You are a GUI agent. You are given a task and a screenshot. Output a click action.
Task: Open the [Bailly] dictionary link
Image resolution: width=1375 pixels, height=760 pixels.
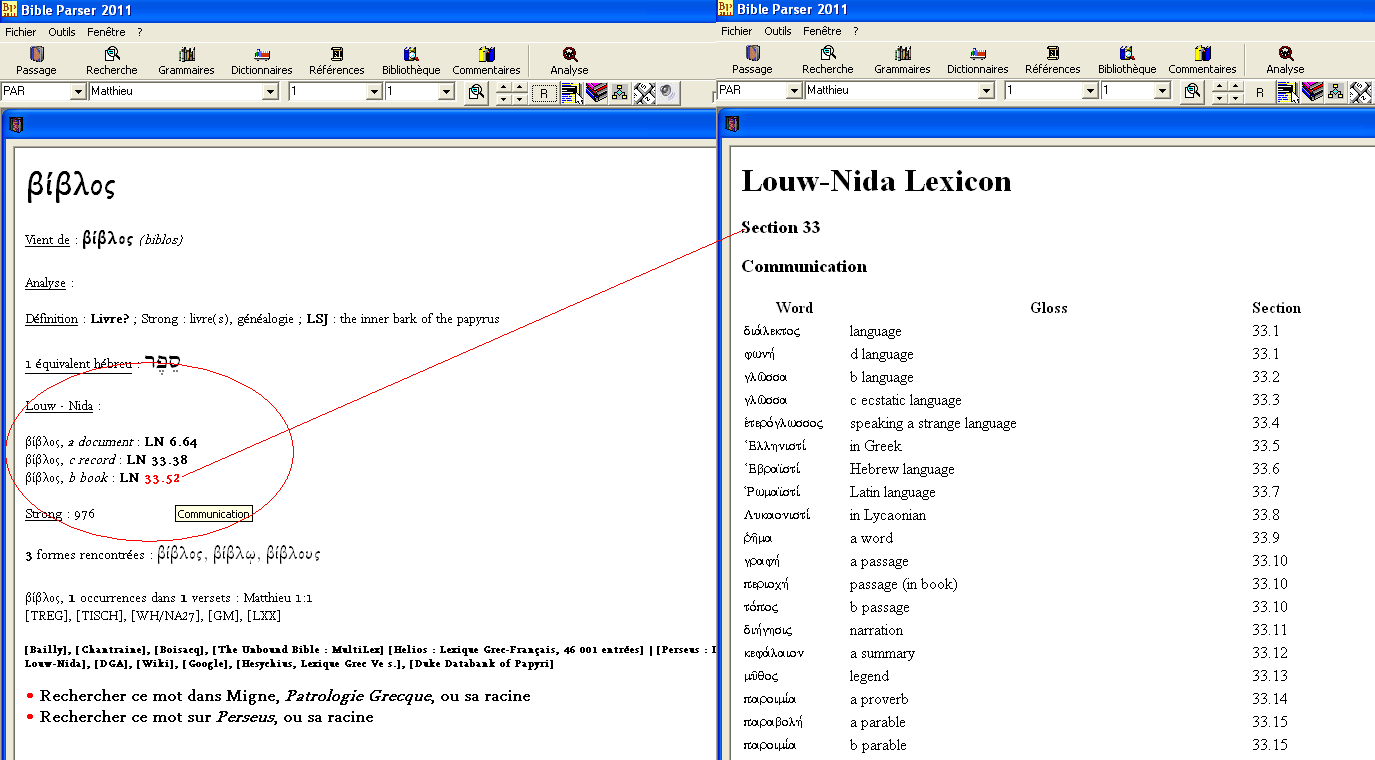47,650
